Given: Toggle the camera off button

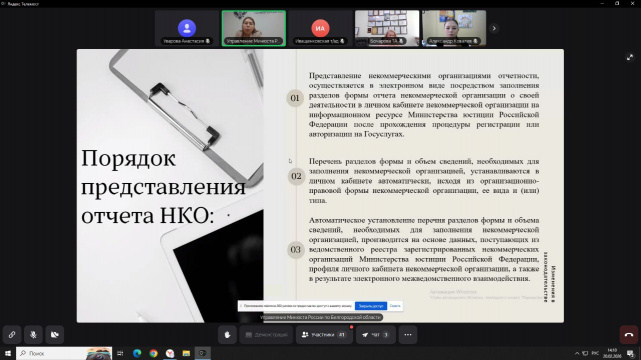Looking at the screenshot, I should coord(54,335).
